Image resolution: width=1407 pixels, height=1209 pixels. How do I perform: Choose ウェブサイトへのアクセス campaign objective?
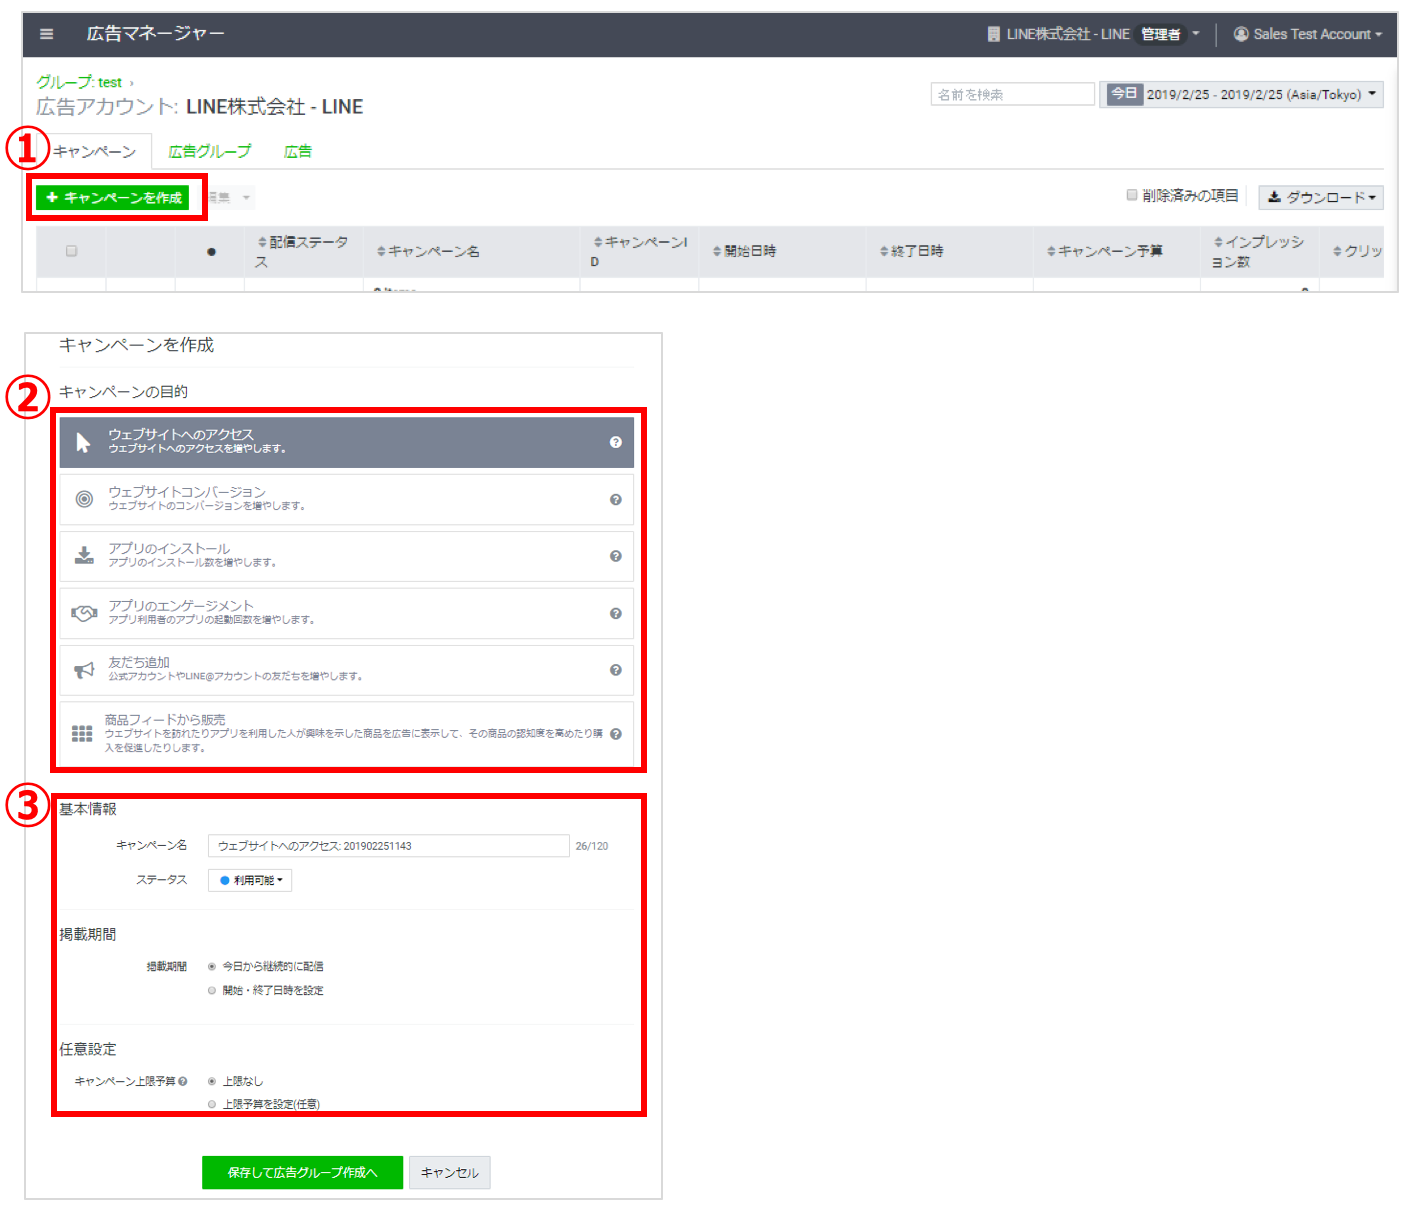(x=346, y=442)
